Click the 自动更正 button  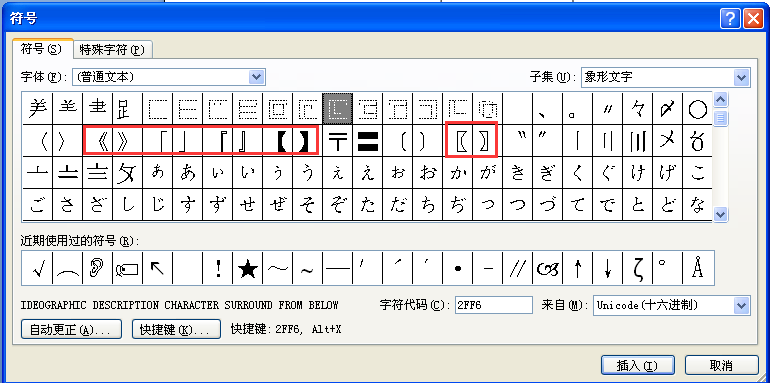point(71,329)
